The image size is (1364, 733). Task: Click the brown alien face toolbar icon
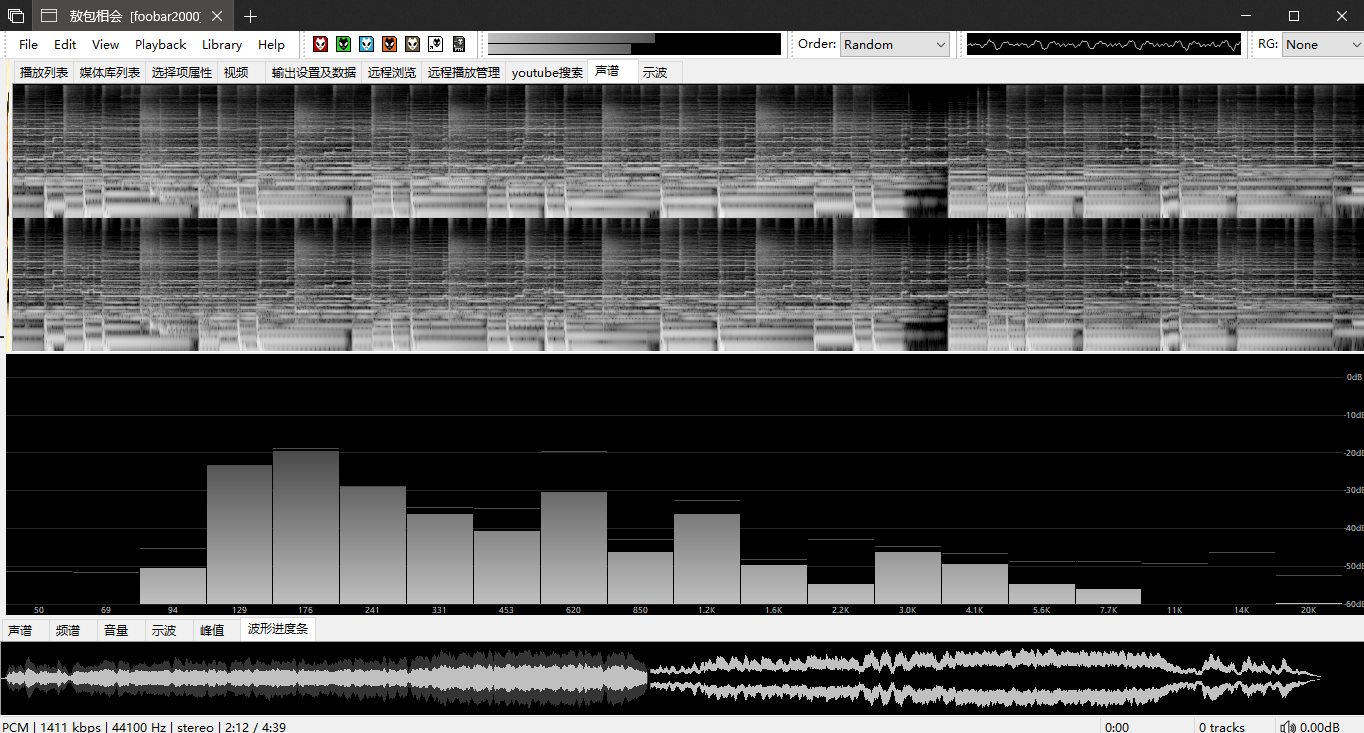click(412, 44)
